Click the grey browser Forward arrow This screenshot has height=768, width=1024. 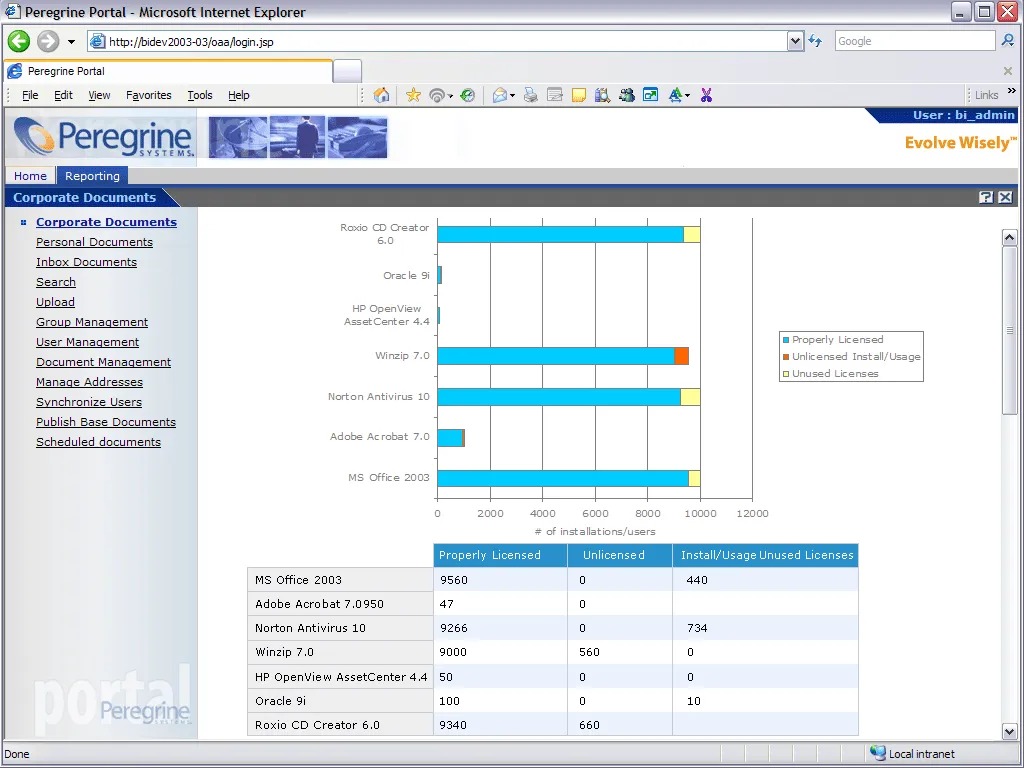coord(48,41)
